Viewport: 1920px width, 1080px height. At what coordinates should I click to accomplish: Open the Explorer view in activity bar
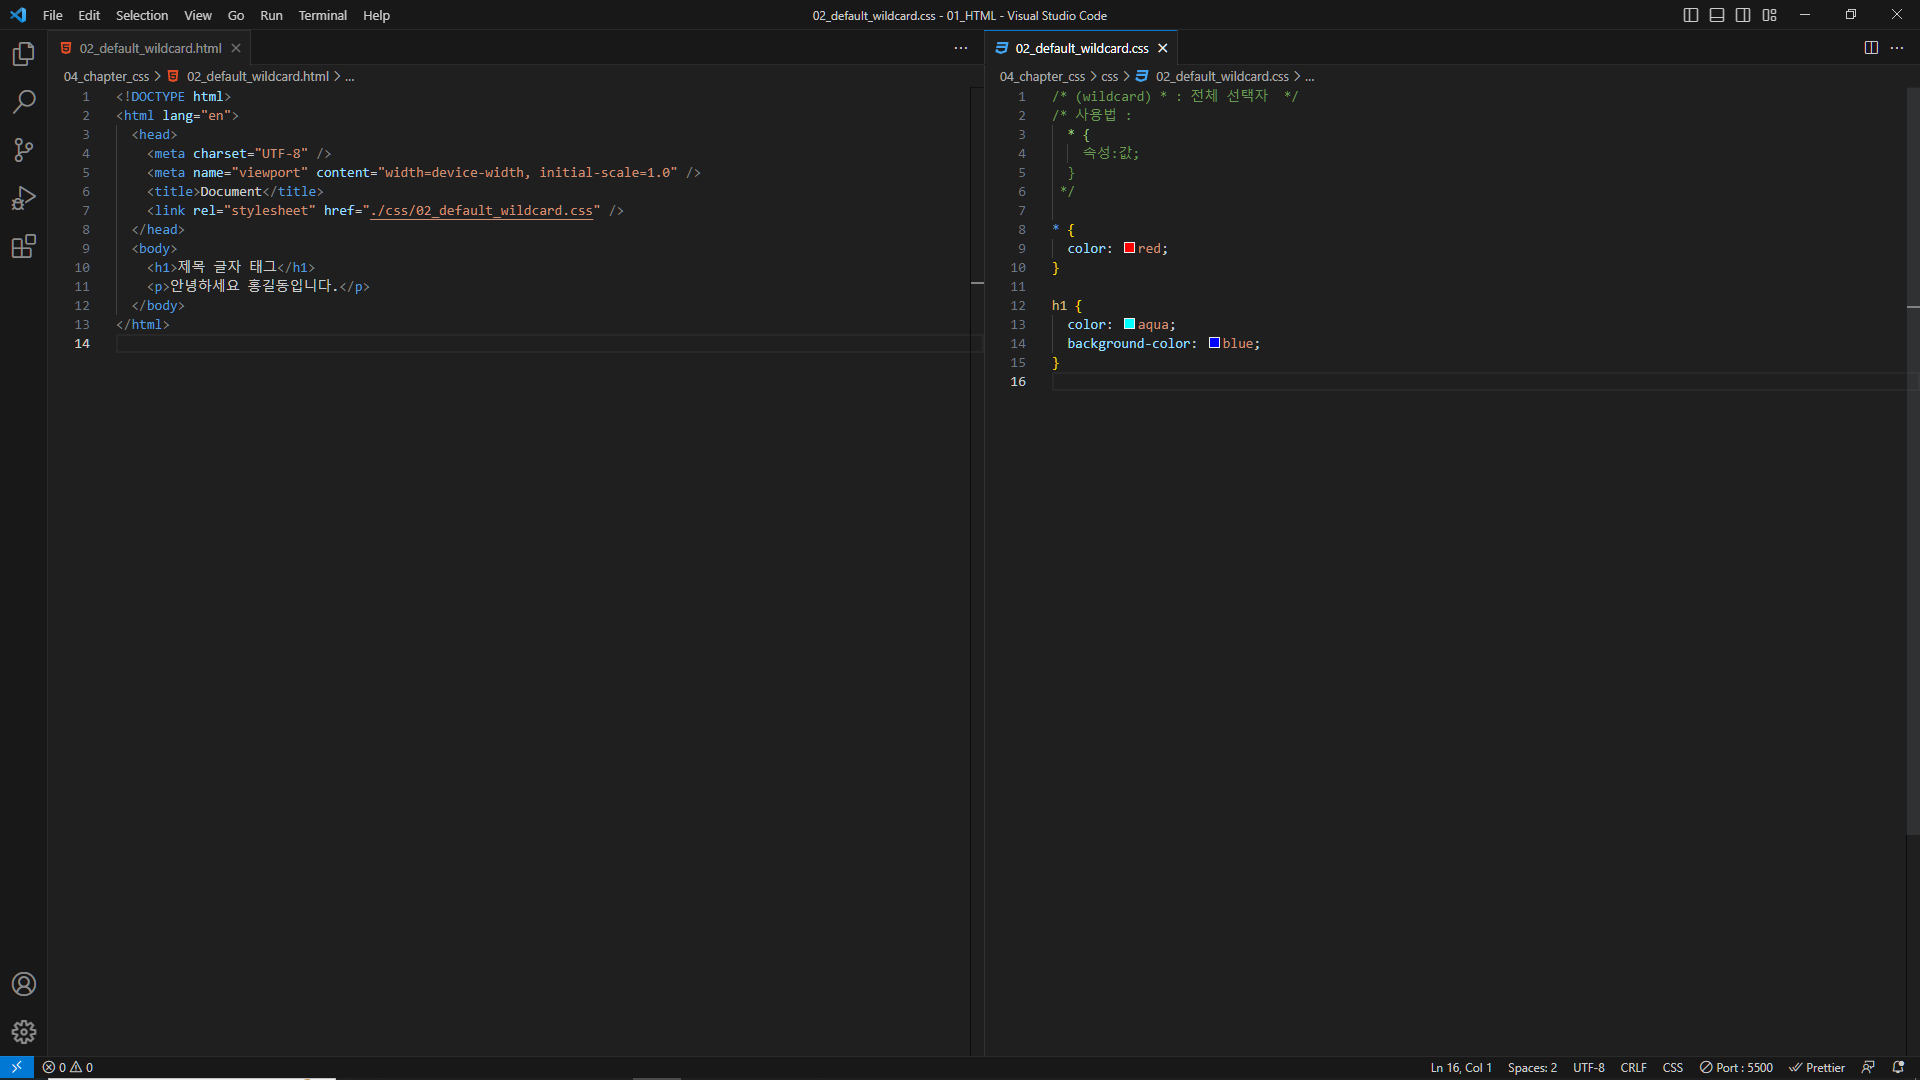(x=24, y=54)
